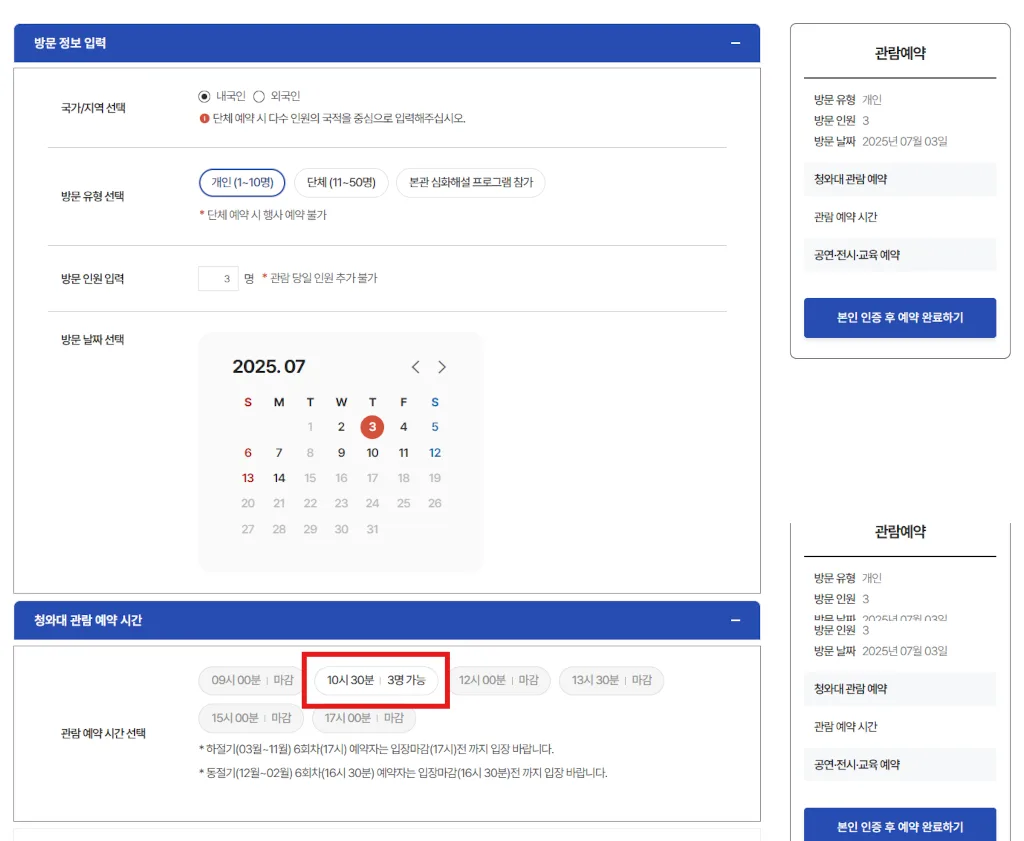Image resolution: width=1024 pixels, height=841 pixels.
Task: Click the 2025. 07 calendar month title
Action: tap(269, 366)
